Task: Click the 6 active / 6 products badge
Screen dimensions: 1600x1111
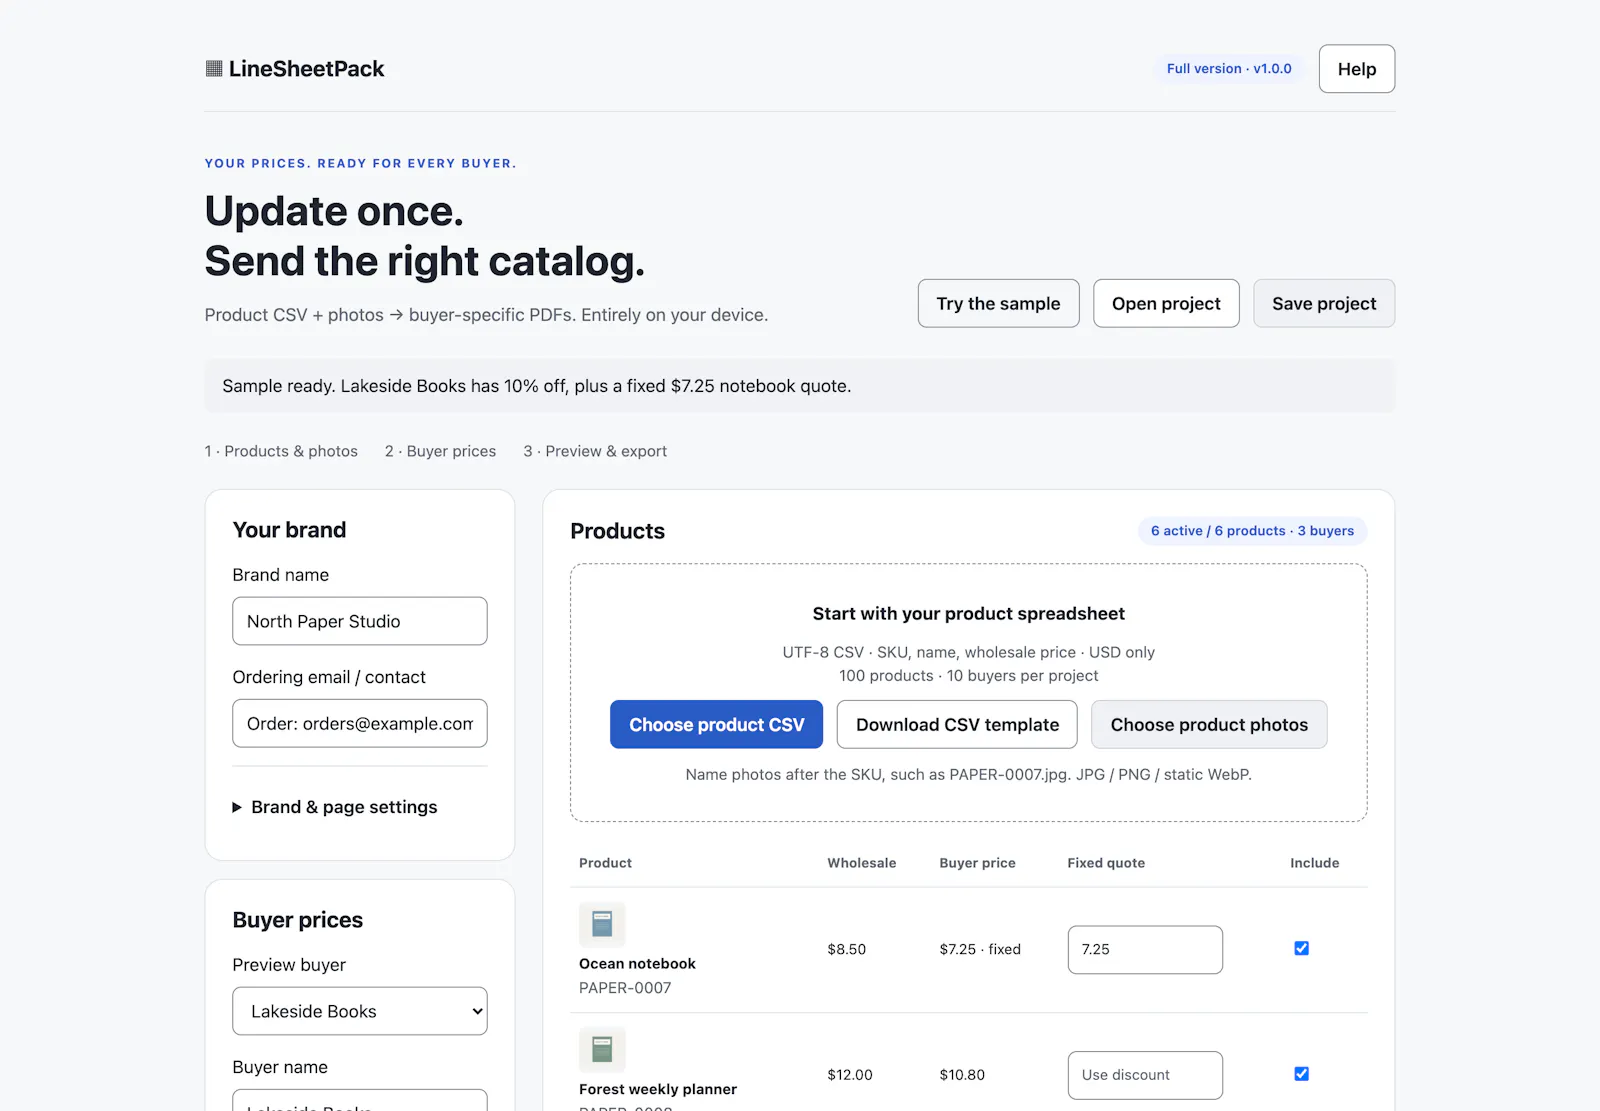Action: tap(1252, 531)
